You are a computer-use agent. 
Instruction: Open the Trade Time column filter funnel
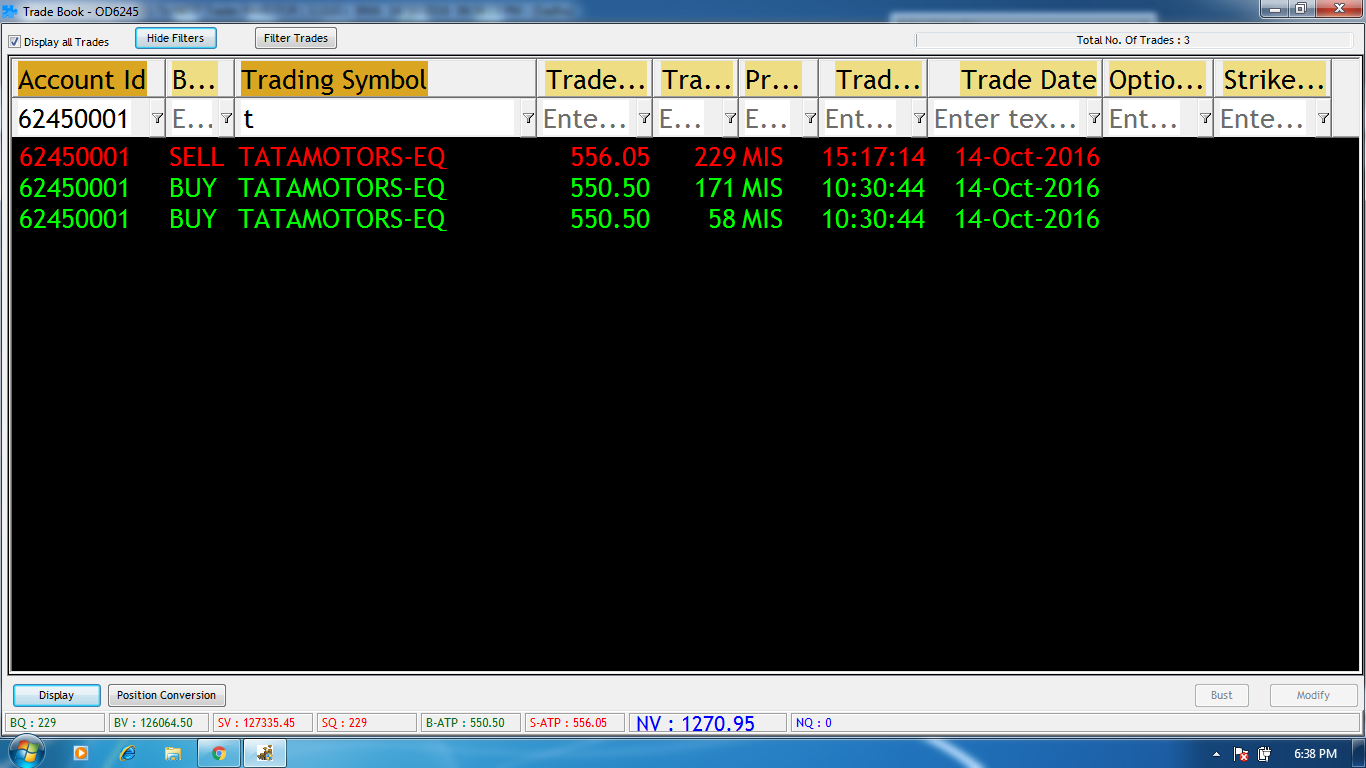(x=919, y=118)
